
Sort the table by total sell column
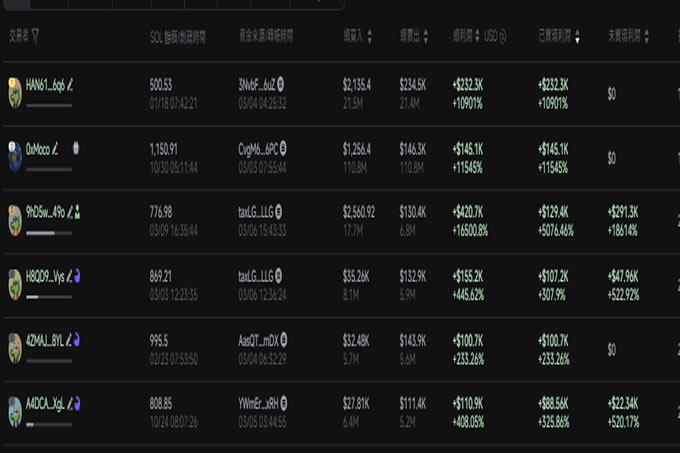(x=426, y=36)
